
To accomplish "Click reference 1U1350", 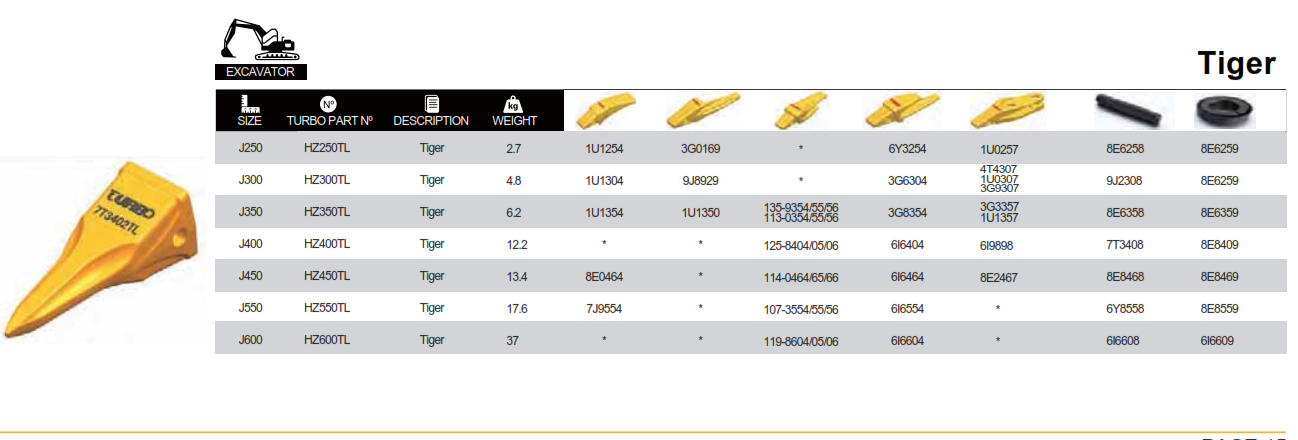I will coord(701,213).
